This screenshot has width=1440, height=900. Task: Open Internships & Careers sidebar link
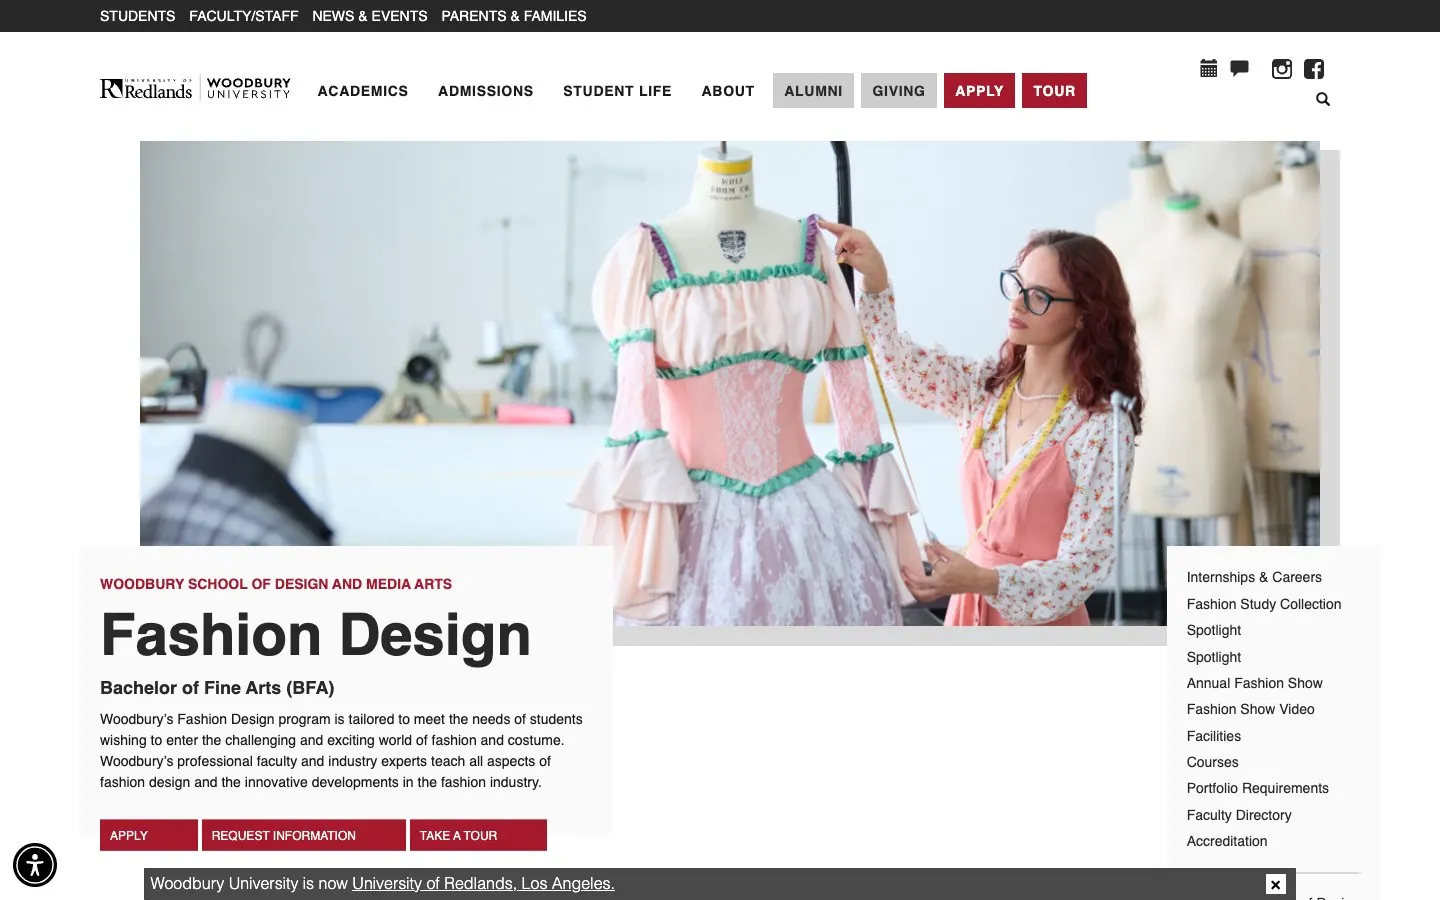pos(1254,577)
